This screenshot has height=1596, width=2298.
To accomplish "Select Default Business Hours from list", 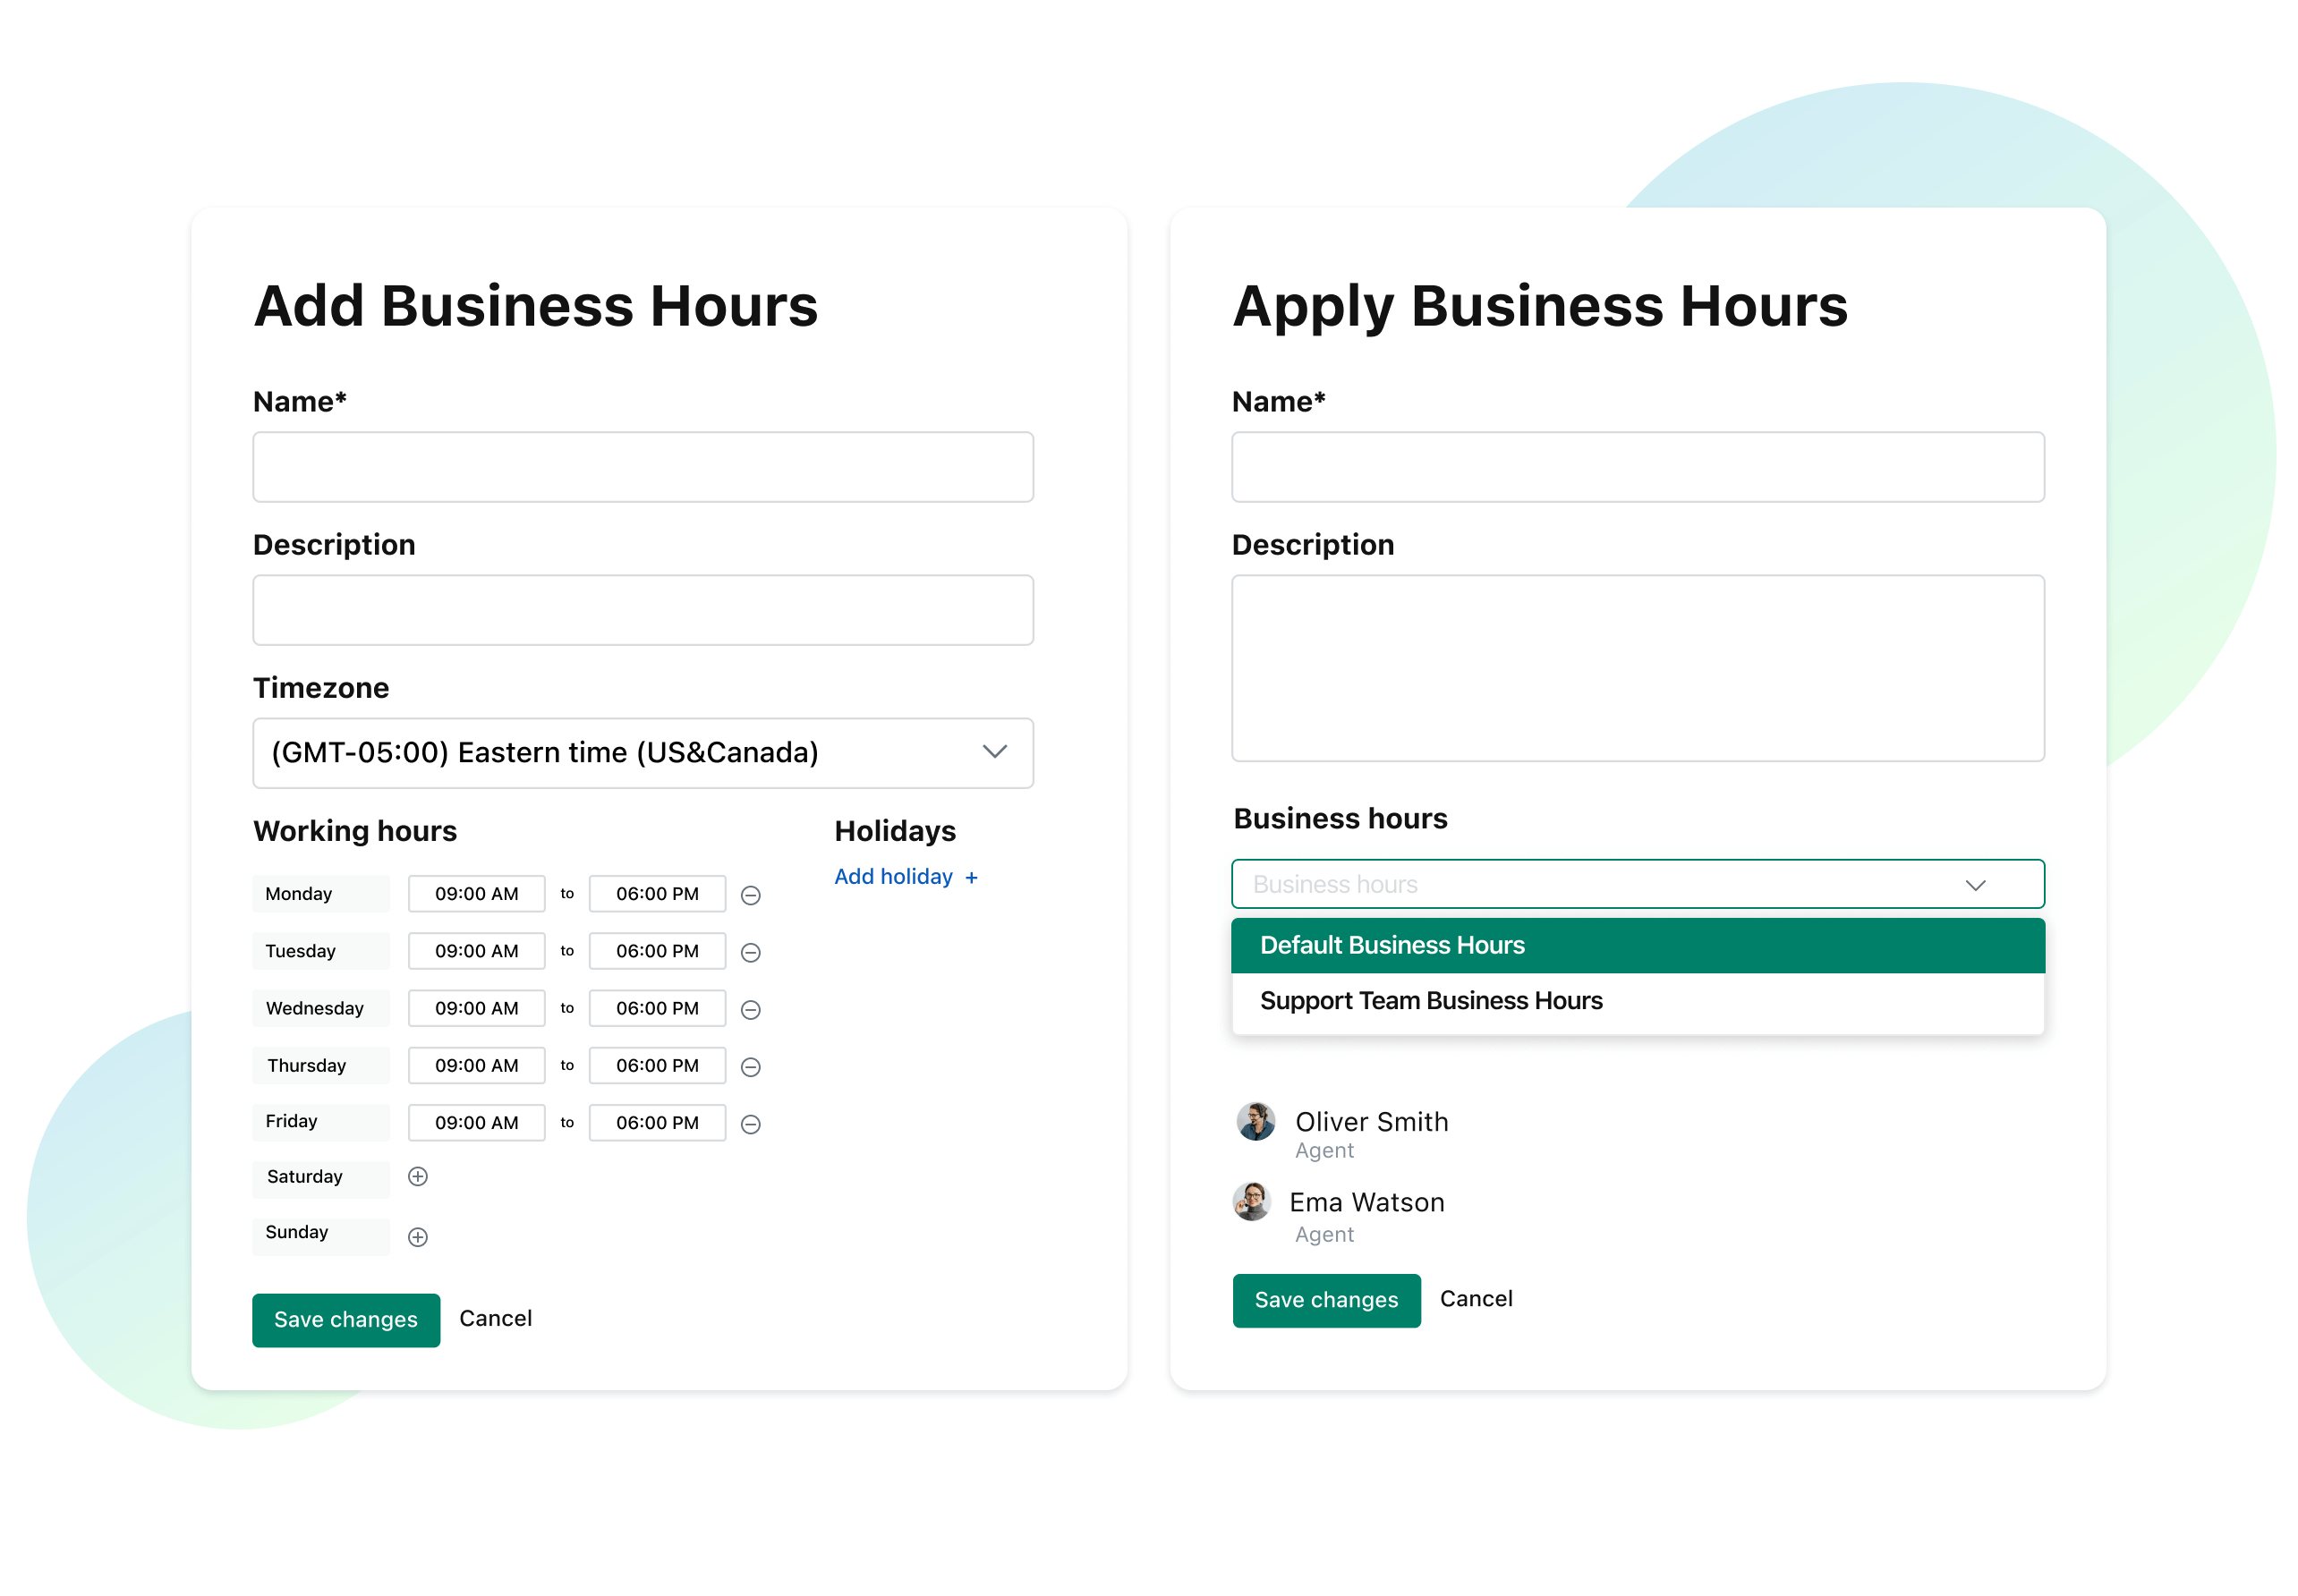I will [1639, 943].
